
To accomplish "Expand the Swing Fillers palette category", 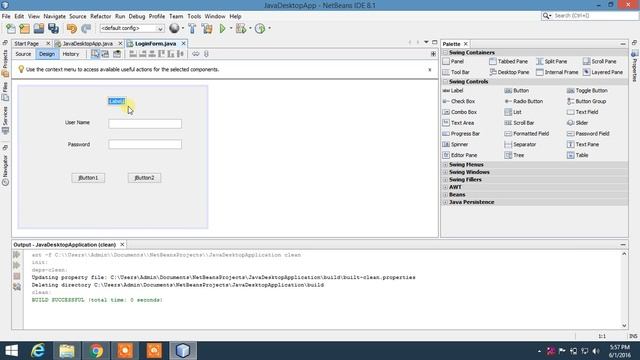I will point(445,180).
